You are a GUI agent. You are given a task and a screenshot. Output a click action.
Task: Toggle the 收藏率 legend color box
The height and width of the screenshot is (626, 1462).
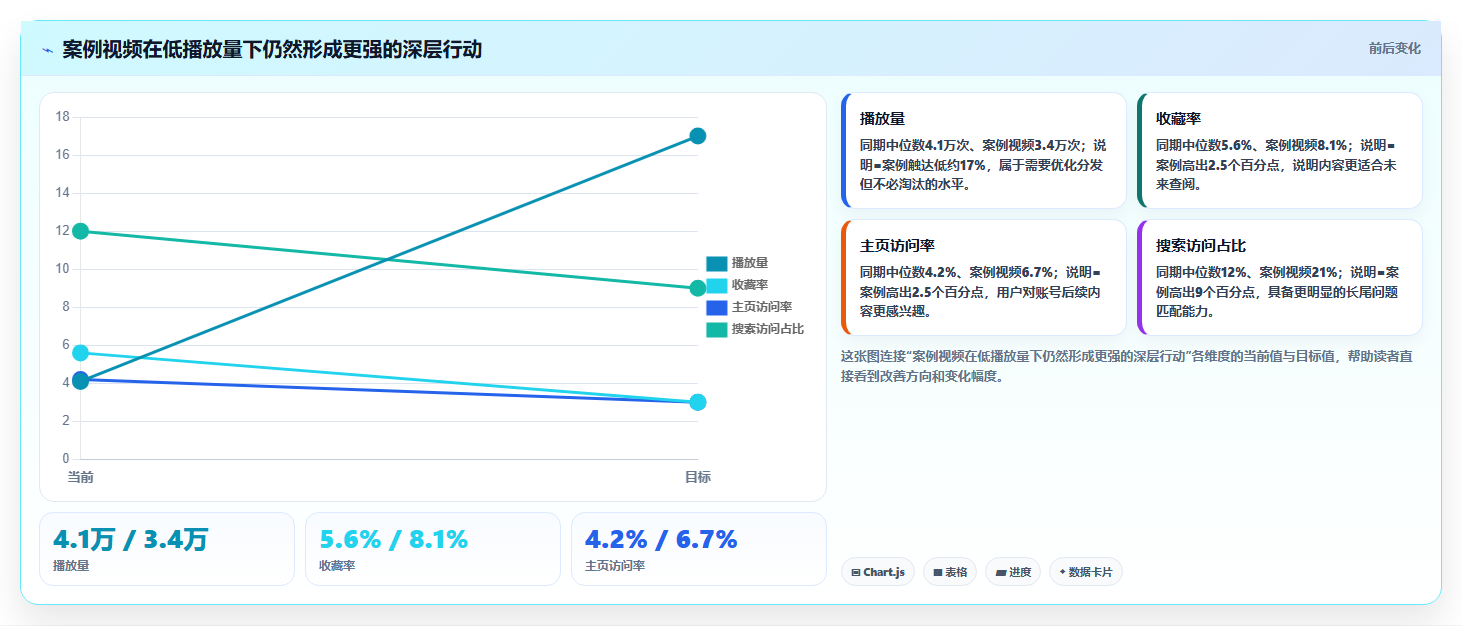pyautogui.click(x=716, y=285)
